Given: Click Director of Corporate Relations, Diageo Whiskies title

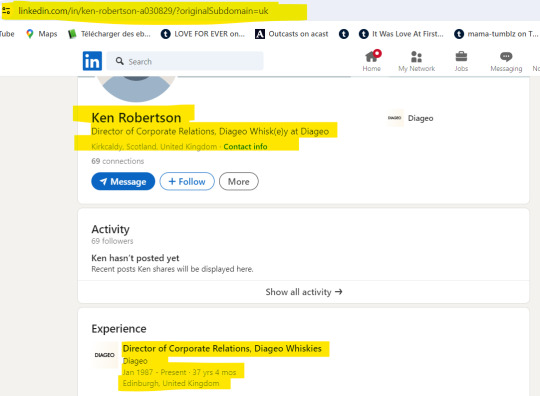Looking at the screenshot, I should click(x=222, y=348).
